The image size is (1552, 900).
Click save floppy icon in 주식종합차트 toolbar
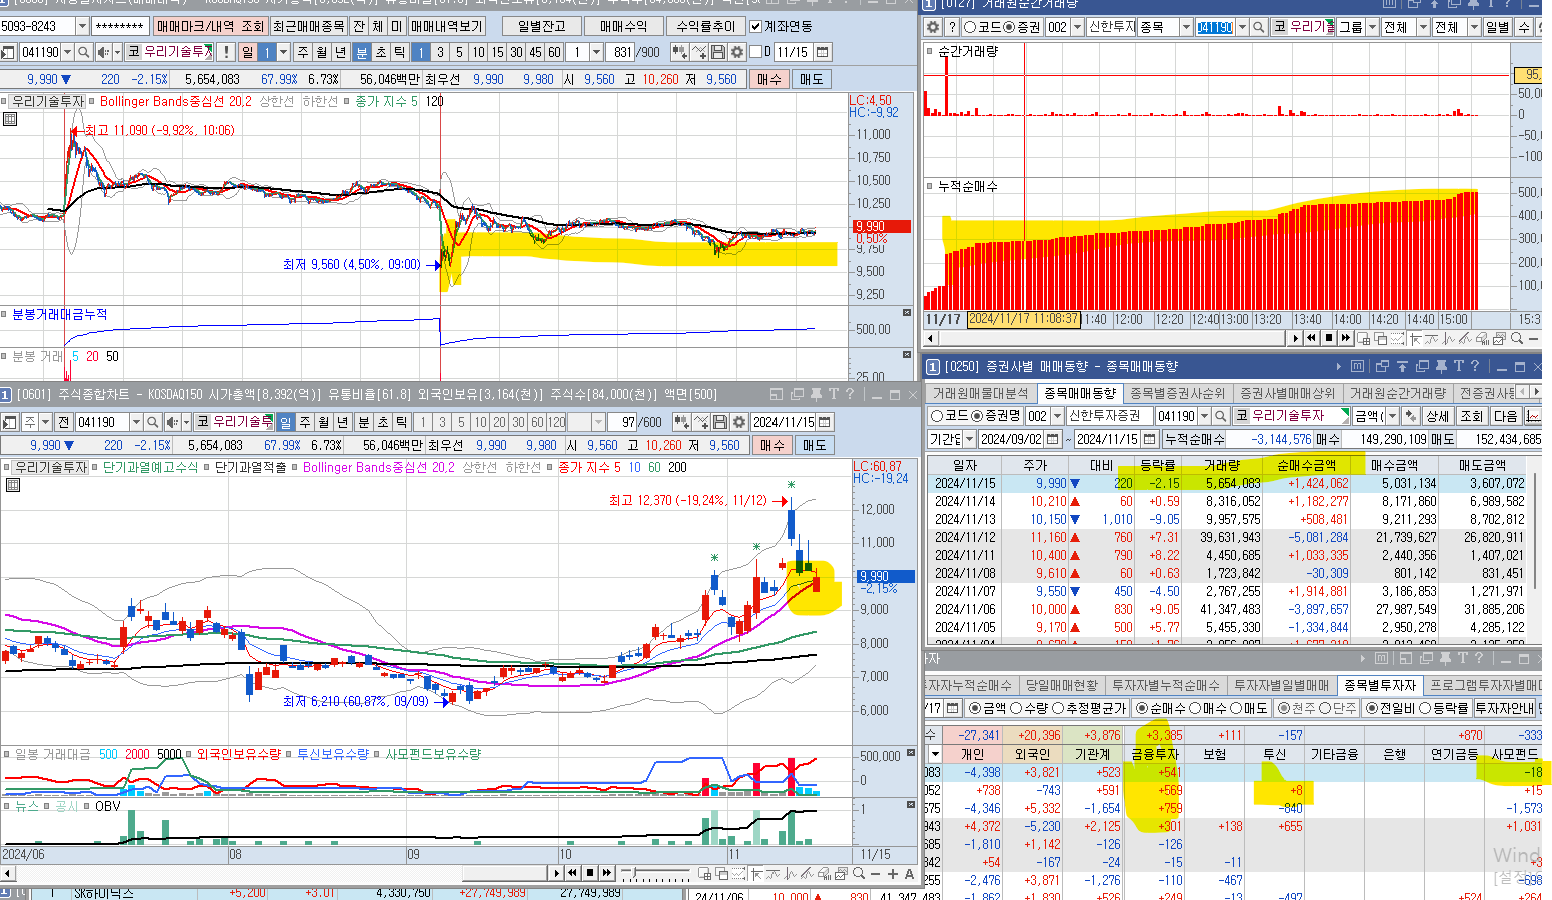click(x=719, y=422)
